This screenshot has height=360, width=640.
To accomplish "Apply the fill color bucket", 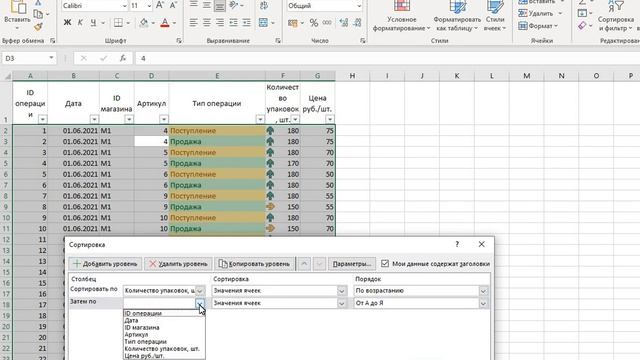I will click(144, 23).
